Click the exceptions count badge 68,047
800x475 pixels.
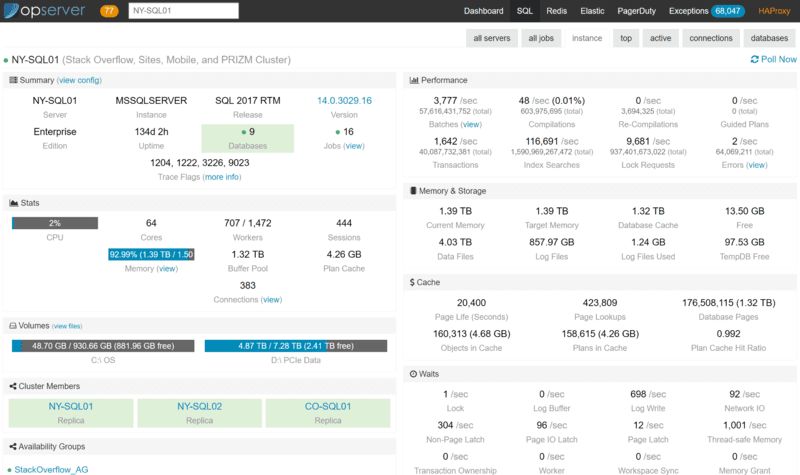point(728,11)
